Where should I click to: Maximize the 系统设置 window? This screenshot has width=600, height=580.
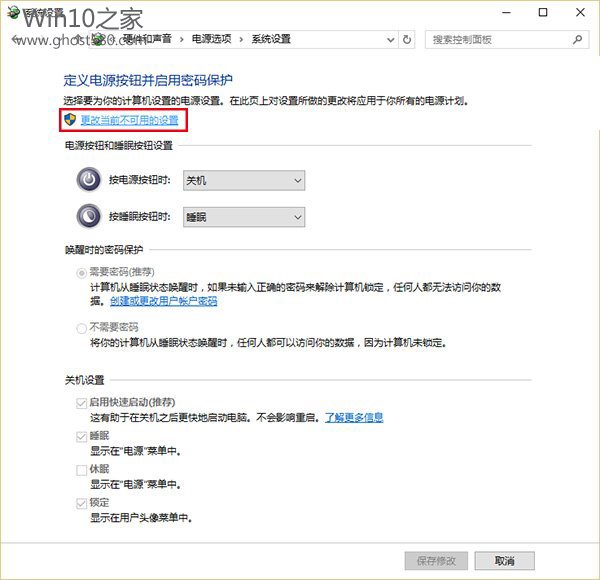543,13
